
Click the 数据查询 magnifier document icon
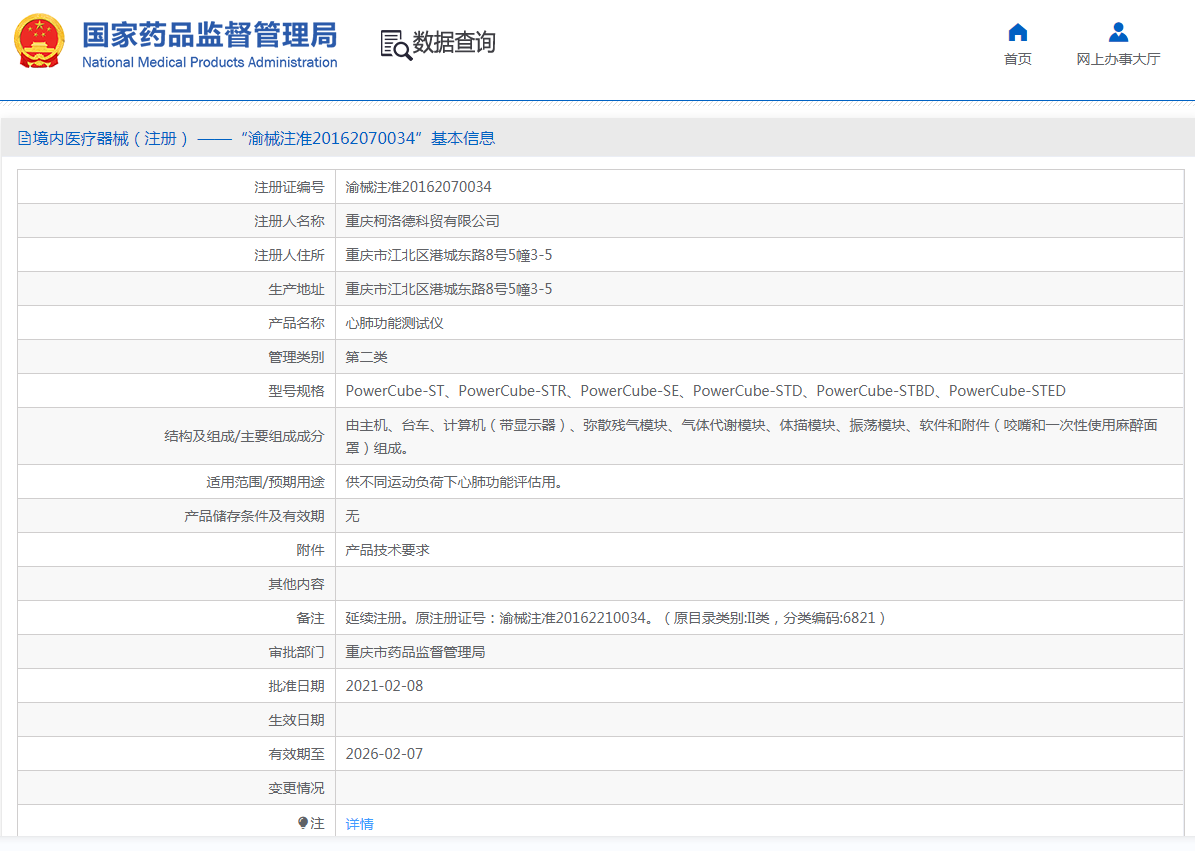[395, 44]
